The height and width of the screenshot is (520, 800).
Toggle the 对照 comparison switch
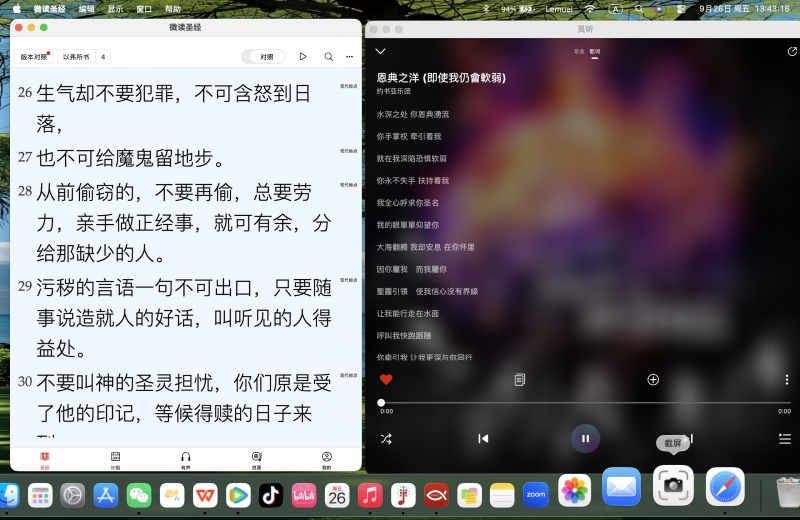(x=263, y=57)
